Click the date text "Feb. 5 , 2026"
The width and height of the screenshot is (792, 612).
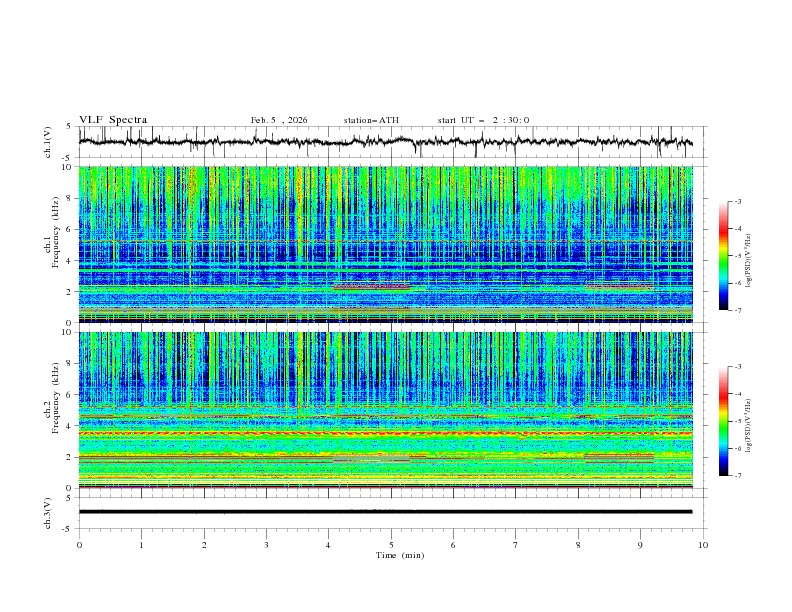tap(279, 120)
